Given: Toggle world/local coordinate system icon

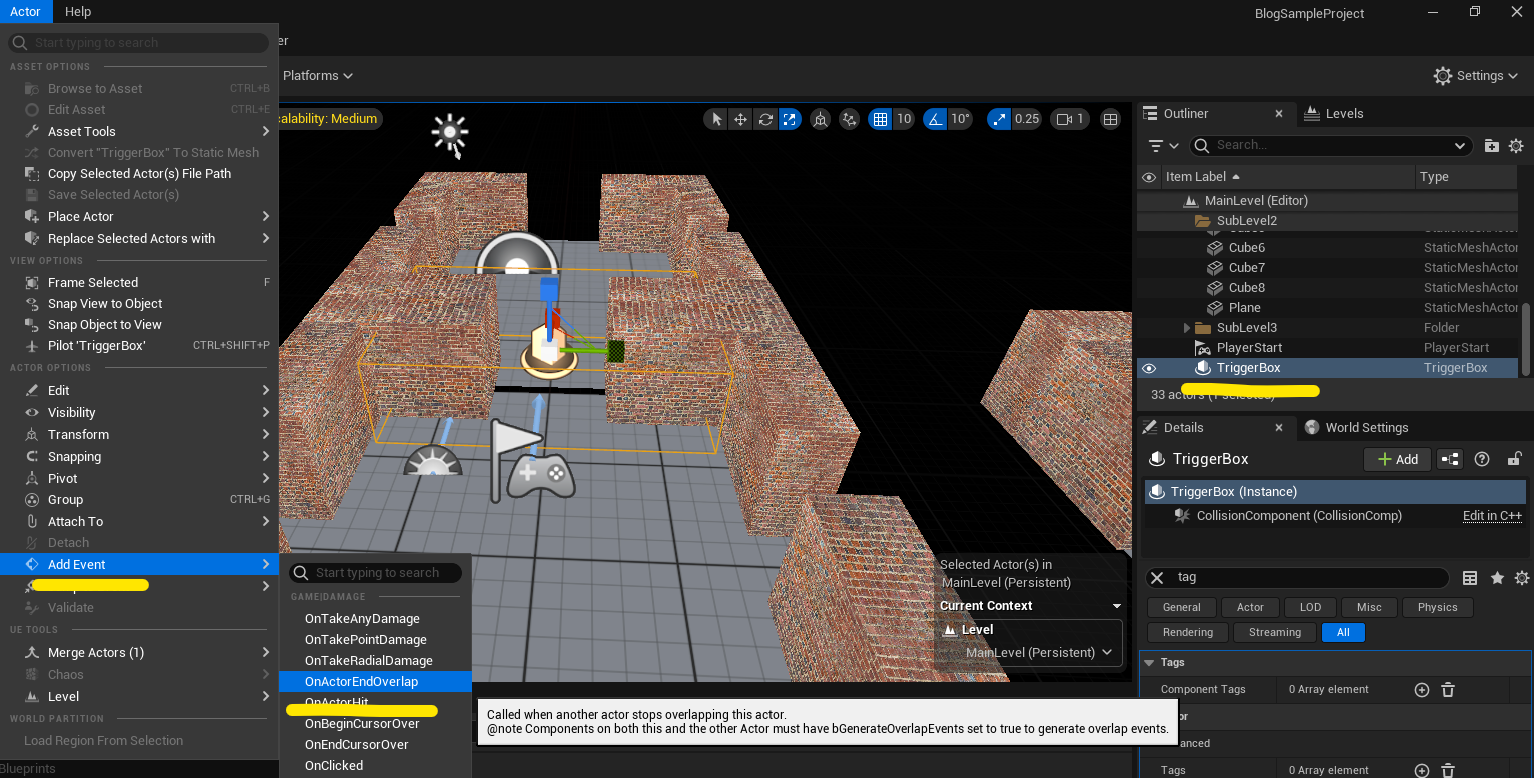Looking at the screenshot, I should (x=820, y=119).
